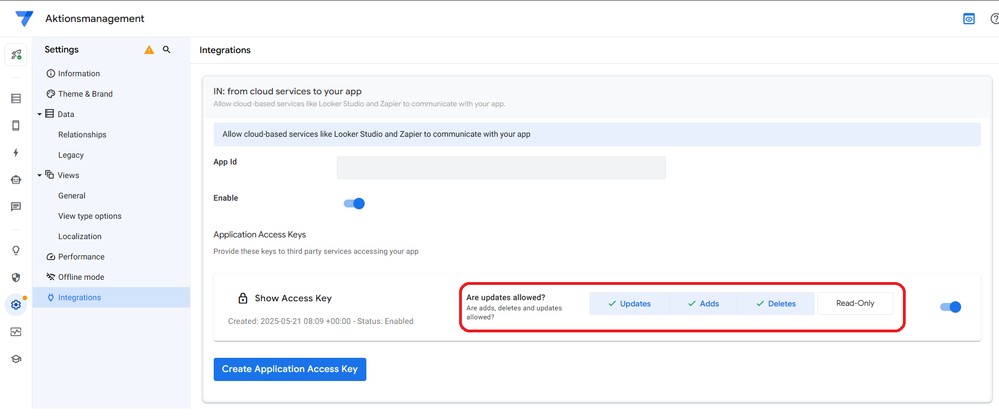The width and height of the screenshot is (999, 416).
Task: Collapse the Data section arrow
Action: click(40, 115)
